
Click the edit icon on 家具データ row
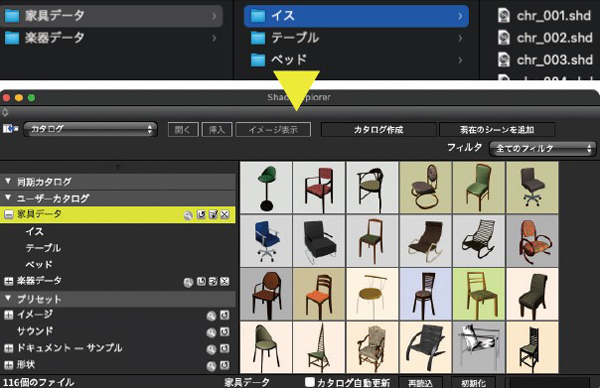click(x=213, y=215)
